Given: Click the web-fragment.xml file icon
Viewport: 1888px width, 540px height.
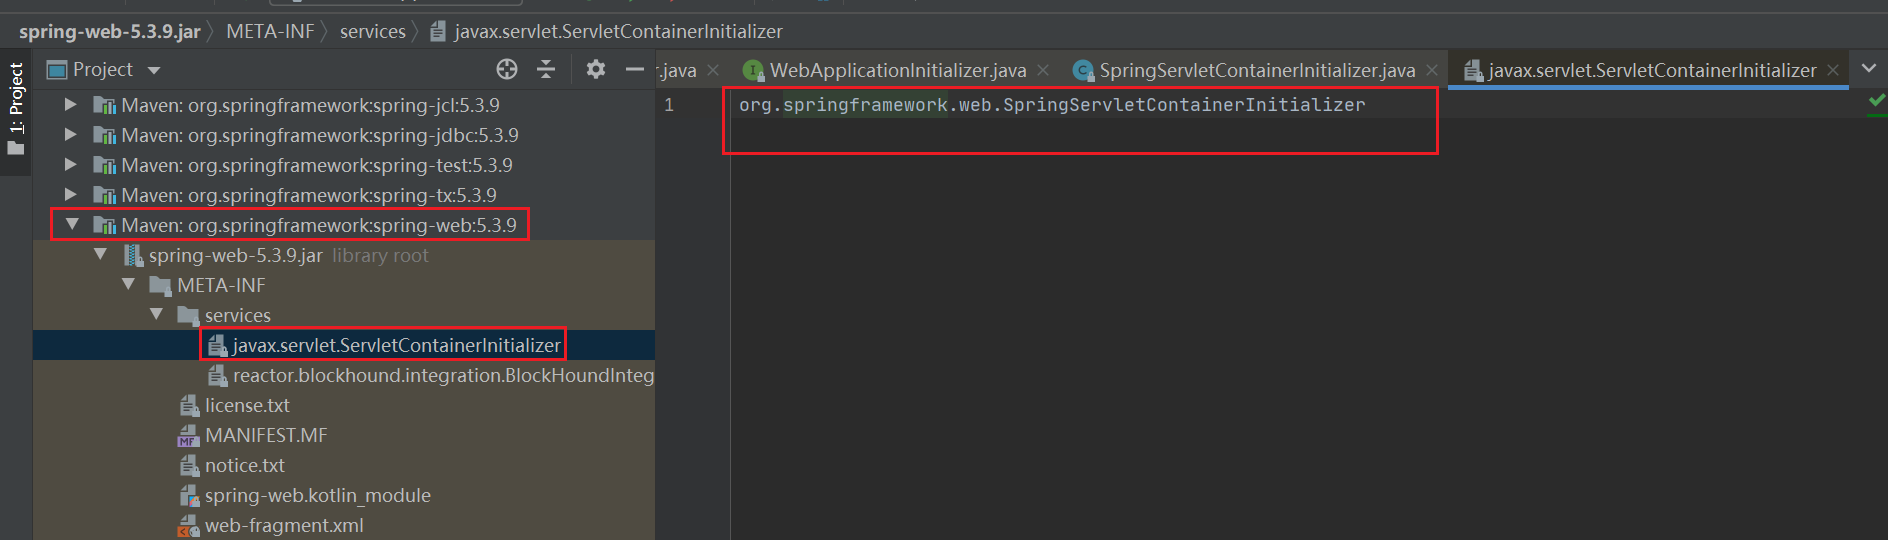Looking at the screenshot, I should (x=189, y=526).
